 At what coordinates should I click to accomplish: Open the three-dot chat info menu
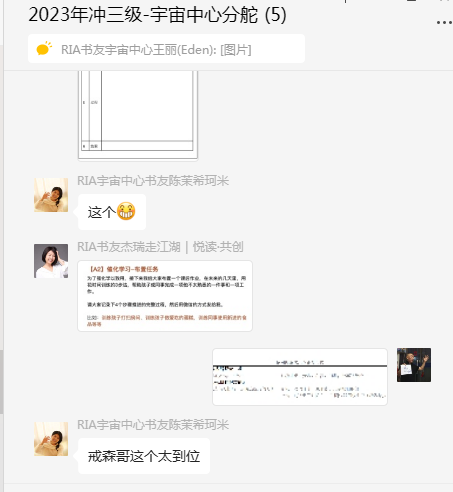pyautogui.click(x=444, y=23)
